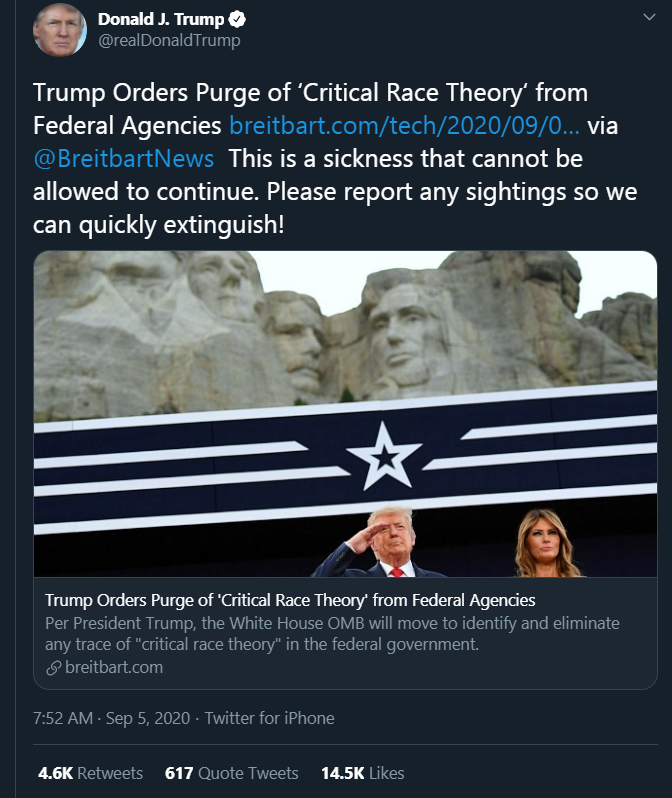Open the Mount Rushmore card image

(x=345, y=414)
